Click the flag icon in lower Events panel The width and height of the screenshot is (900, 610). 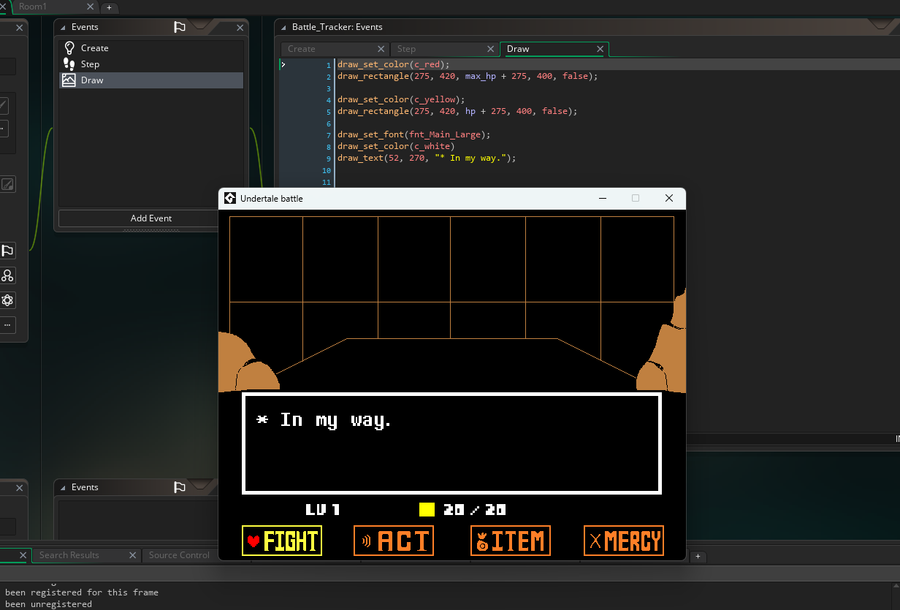click(180, 487)
